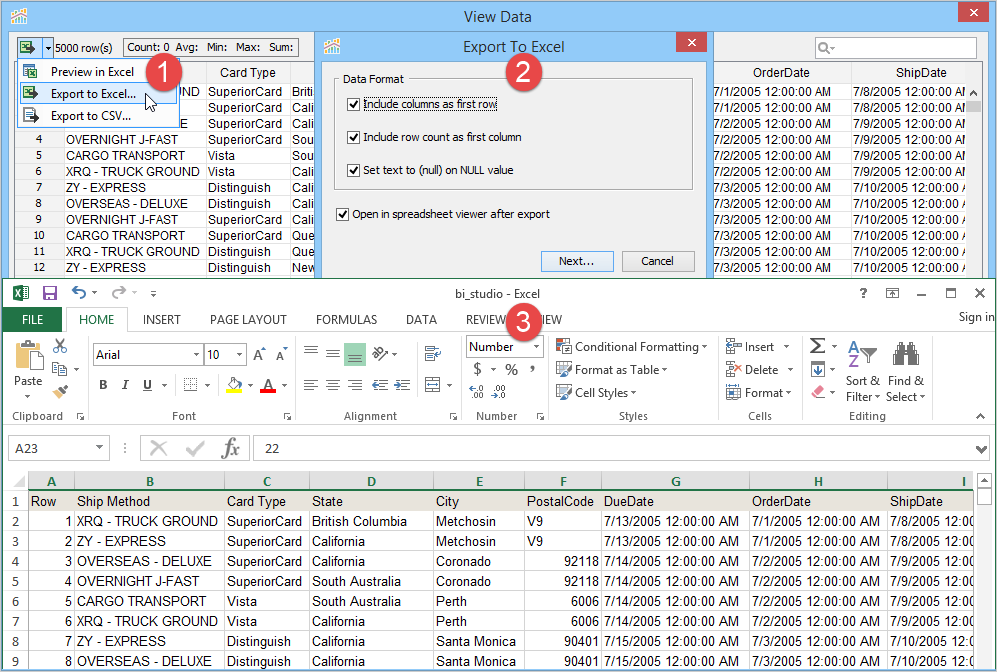Align text left in Alignment group
The width and height of the screenshot is (997, 672).
[x=310, y=385]
